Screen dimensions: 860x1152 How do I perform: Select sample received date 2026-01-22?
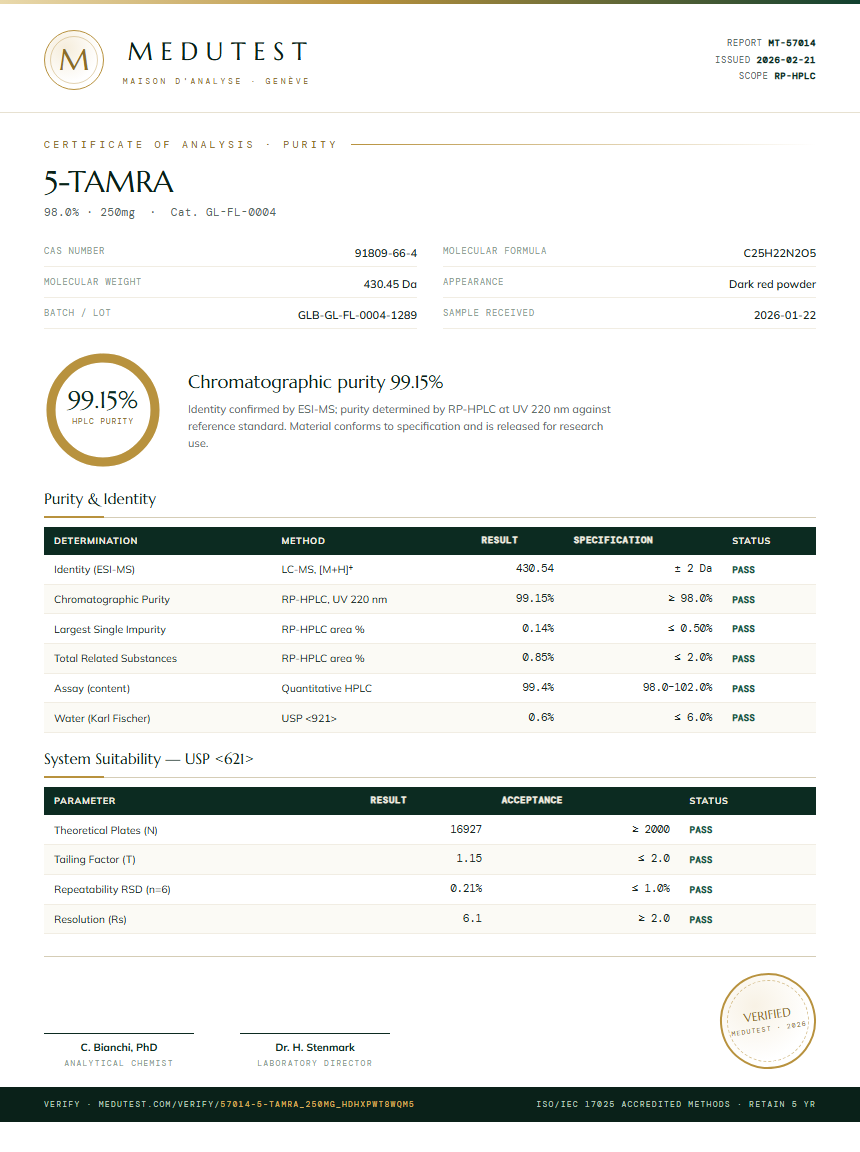point(784,314)
